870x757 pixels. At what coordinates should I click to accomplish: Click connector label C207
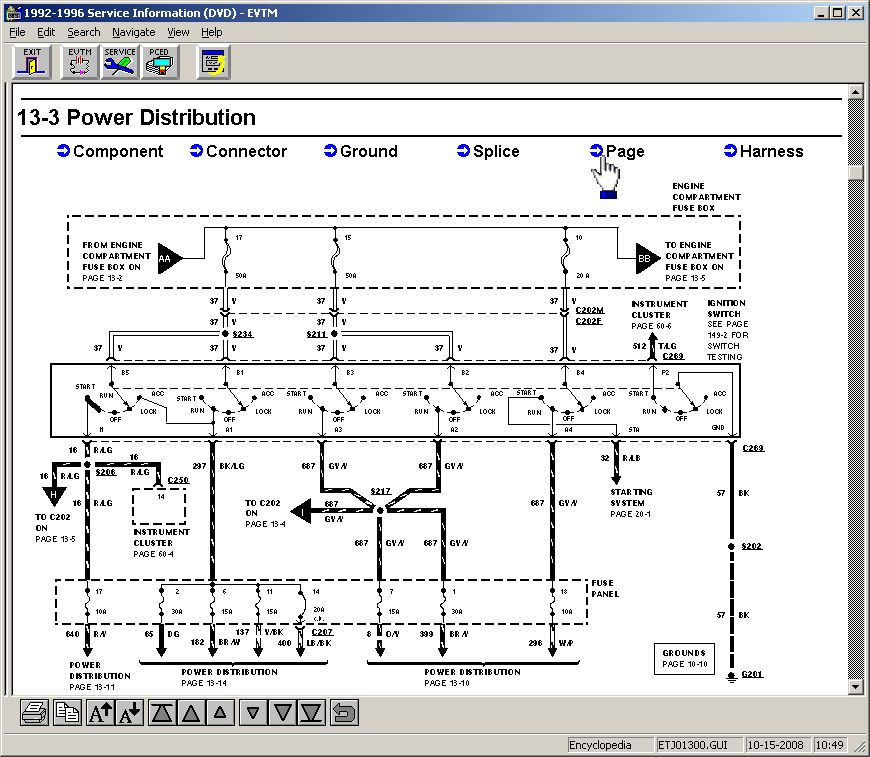pos(322,632)
